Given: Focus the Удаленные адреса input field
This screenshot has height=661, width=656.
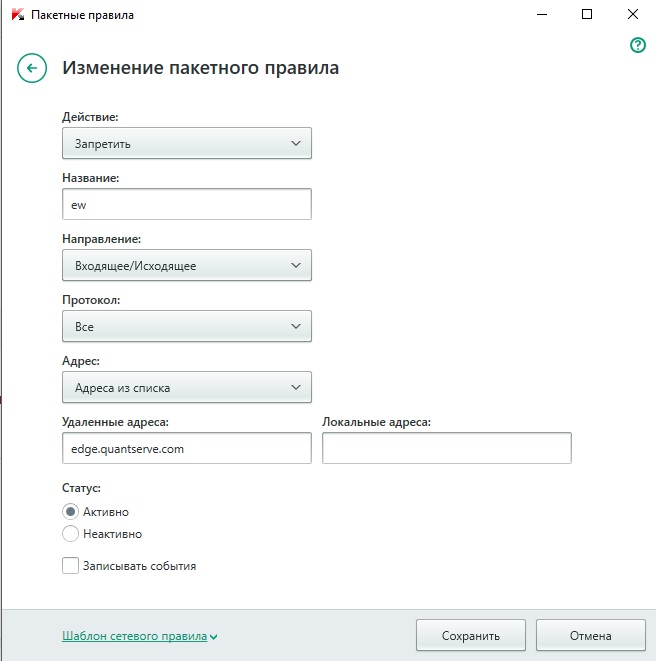Looking at the screenshot, I should coord(186,448).
